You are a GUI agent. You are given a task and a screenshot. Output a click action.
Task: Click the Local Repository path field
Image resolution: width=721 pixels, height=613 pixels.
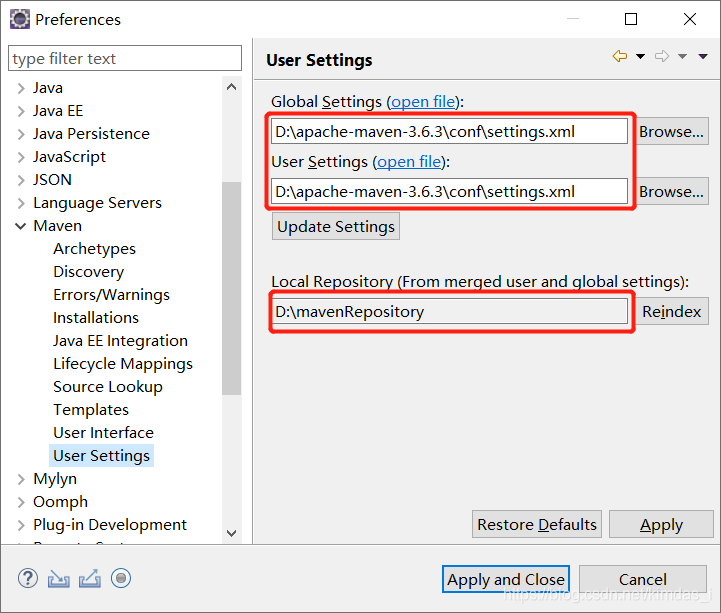[449, 311]
